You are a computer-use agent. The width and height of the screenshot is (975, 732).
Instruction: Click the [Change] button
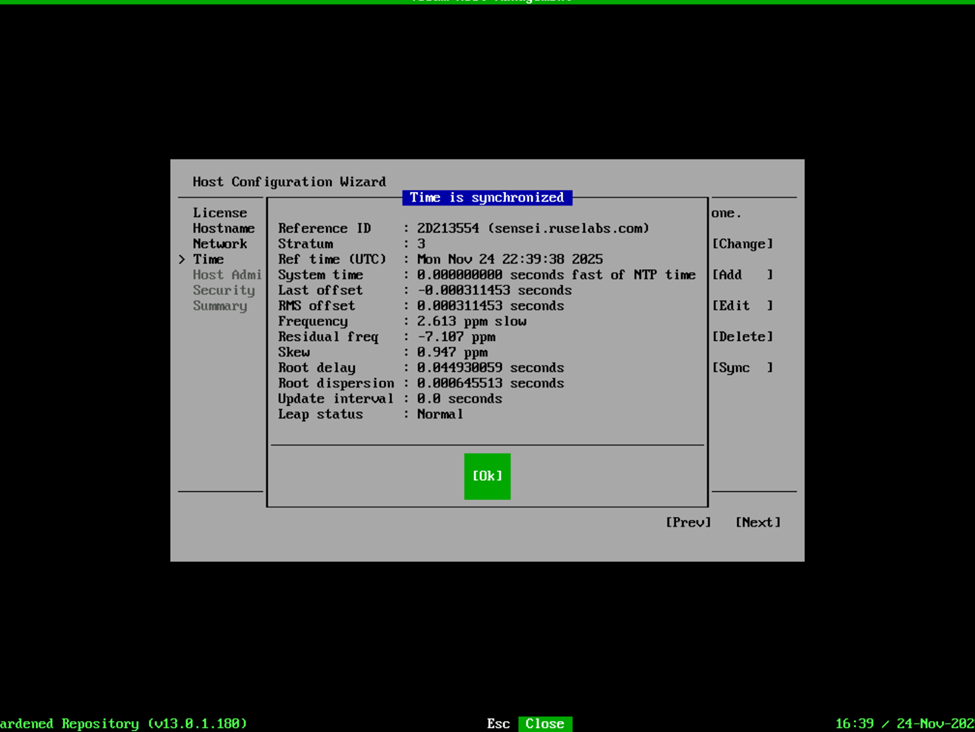click(742, 244)
